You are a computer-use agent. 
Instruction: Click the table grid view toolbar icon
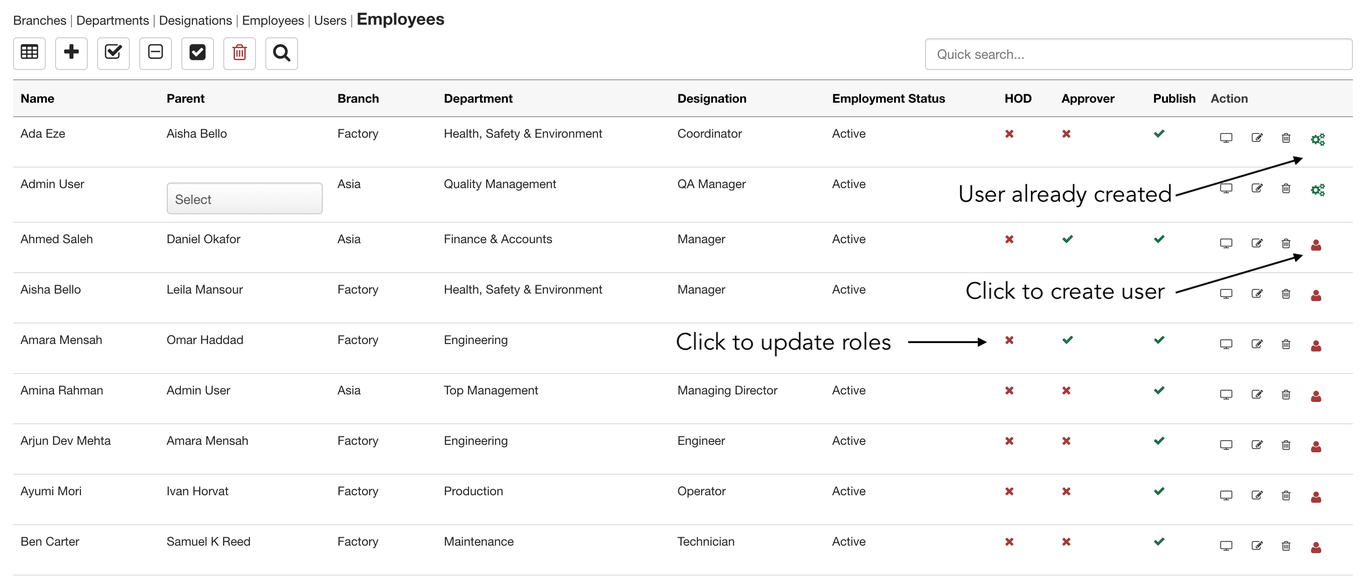click(x=30, y=53)
